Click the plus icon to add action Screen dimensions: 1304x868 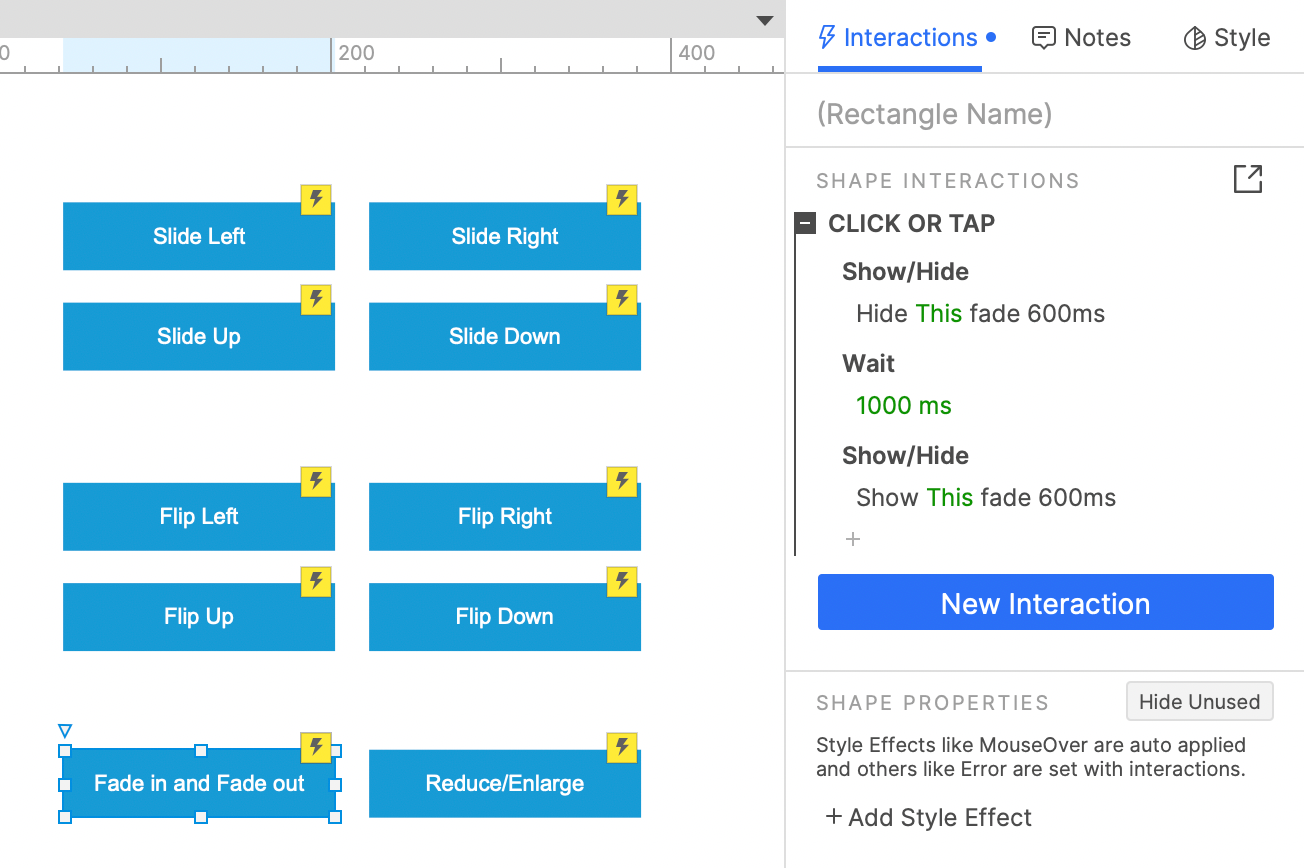point(853,539)
